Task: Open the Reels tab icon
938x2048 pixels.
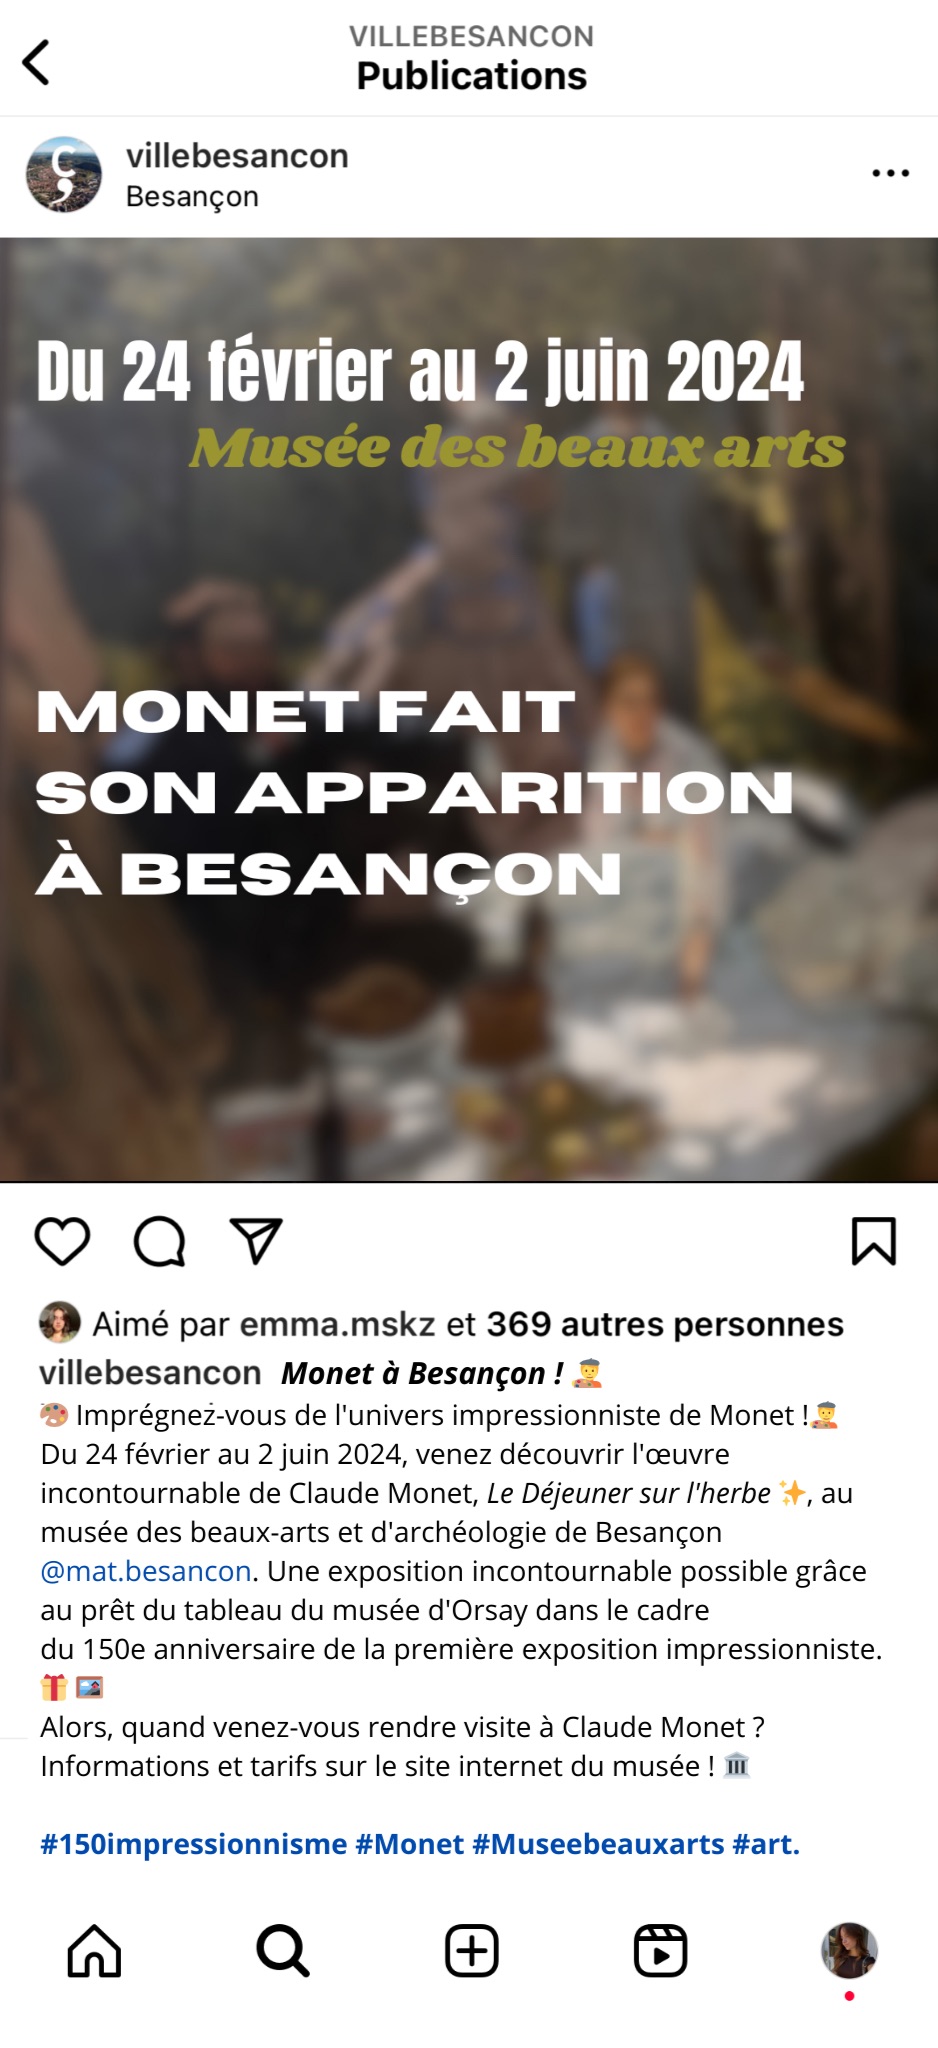Action: 661,1950
